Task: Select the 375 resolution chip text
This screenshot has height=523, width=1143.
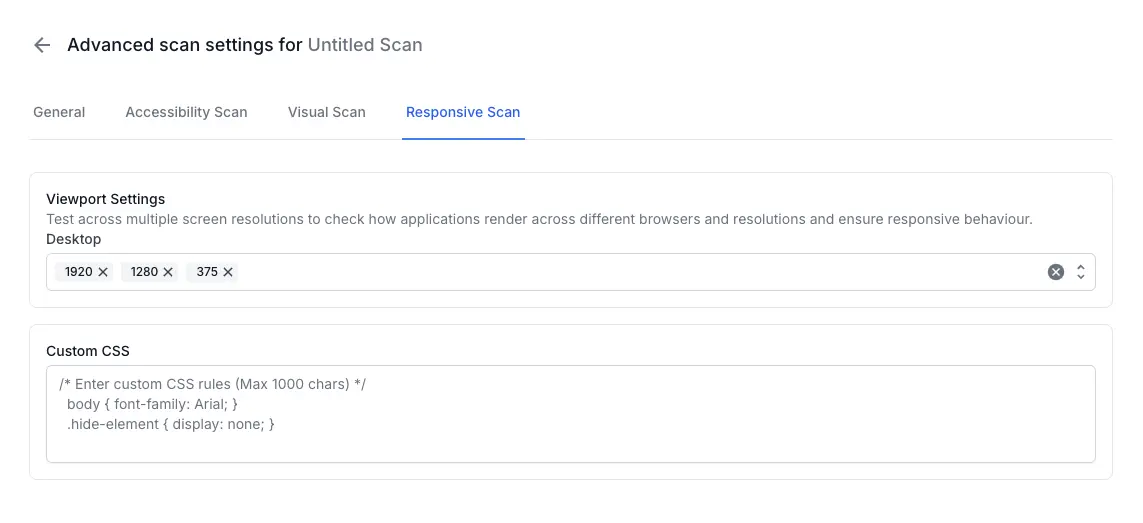Action: pyautogui.click(x=207, y=272)
